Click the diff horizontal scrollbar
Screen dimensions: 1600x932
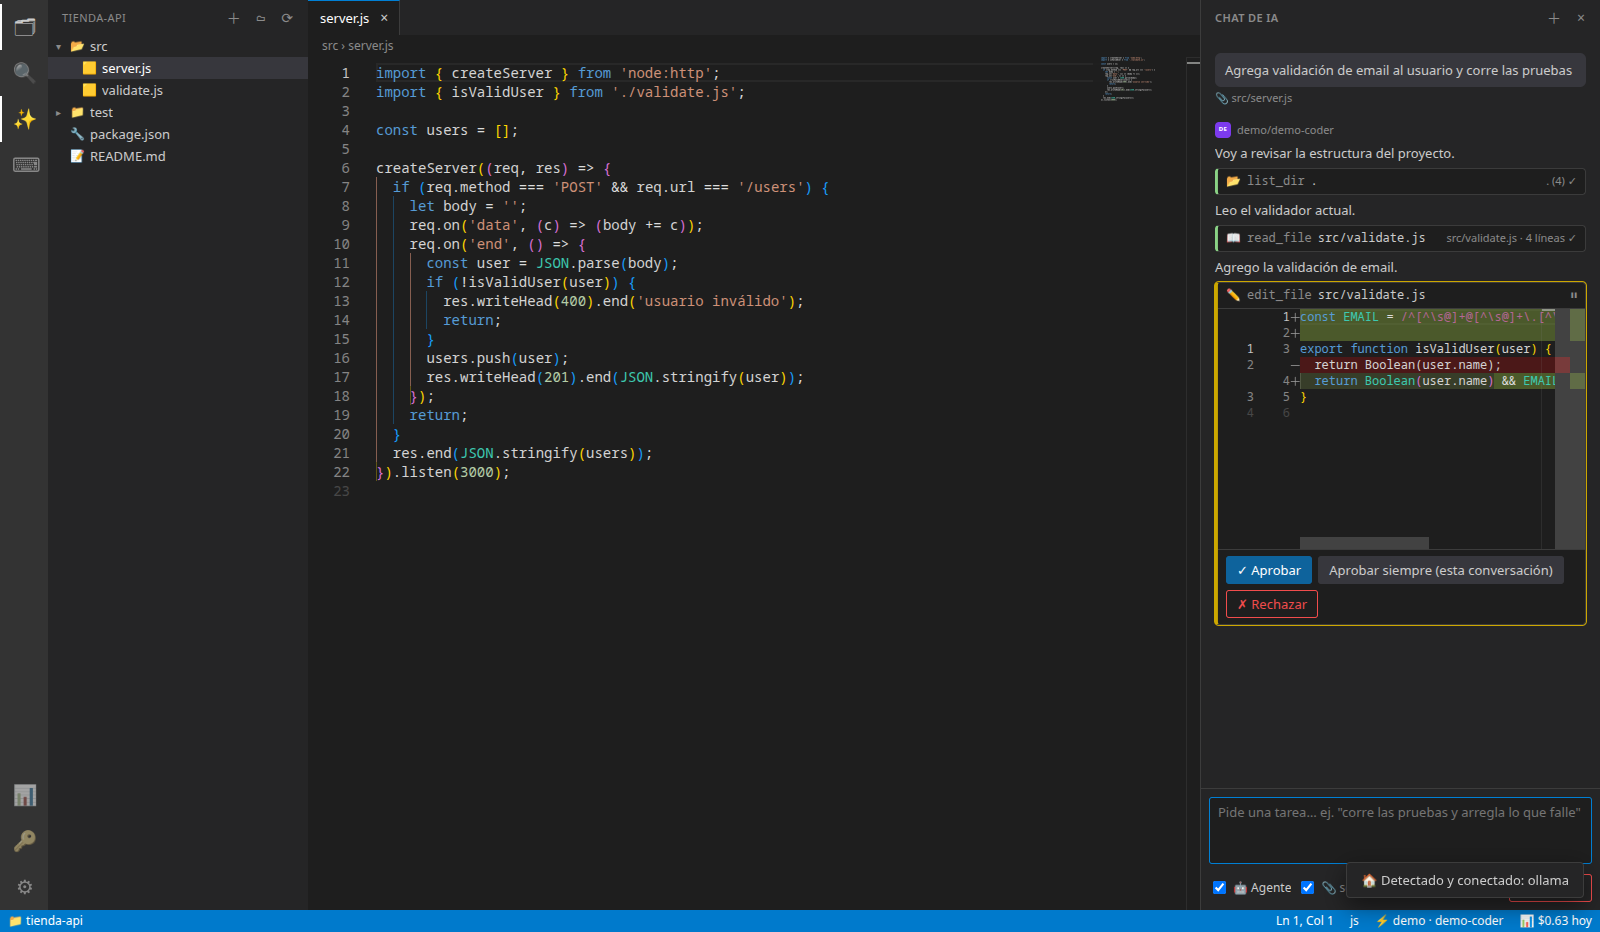(1364, 543)
